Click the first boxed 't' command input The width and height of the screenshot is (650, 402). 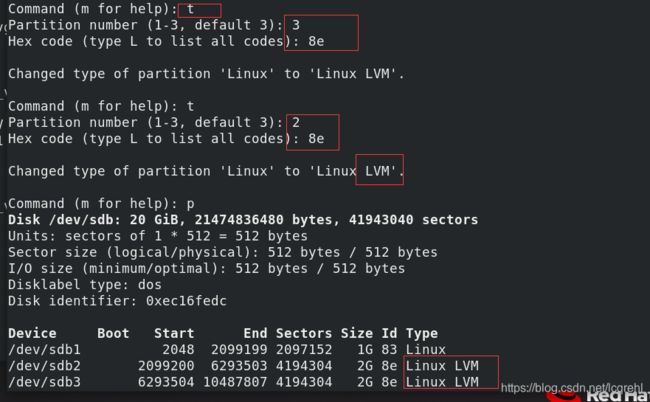(199, 10)
